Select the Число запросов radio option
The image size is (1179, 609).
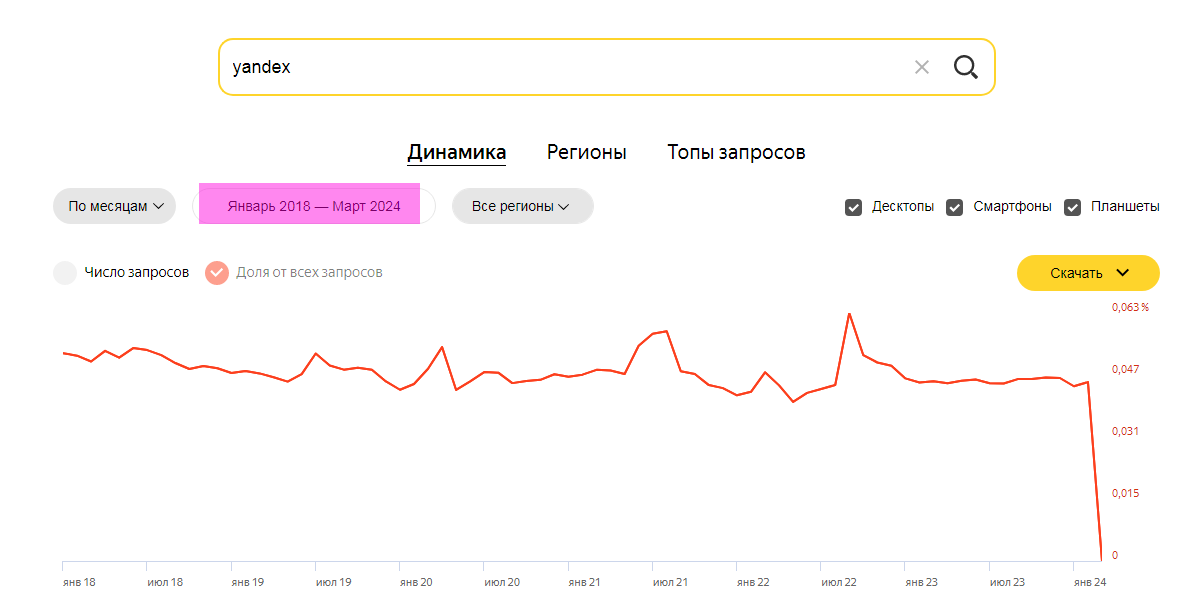65,273
